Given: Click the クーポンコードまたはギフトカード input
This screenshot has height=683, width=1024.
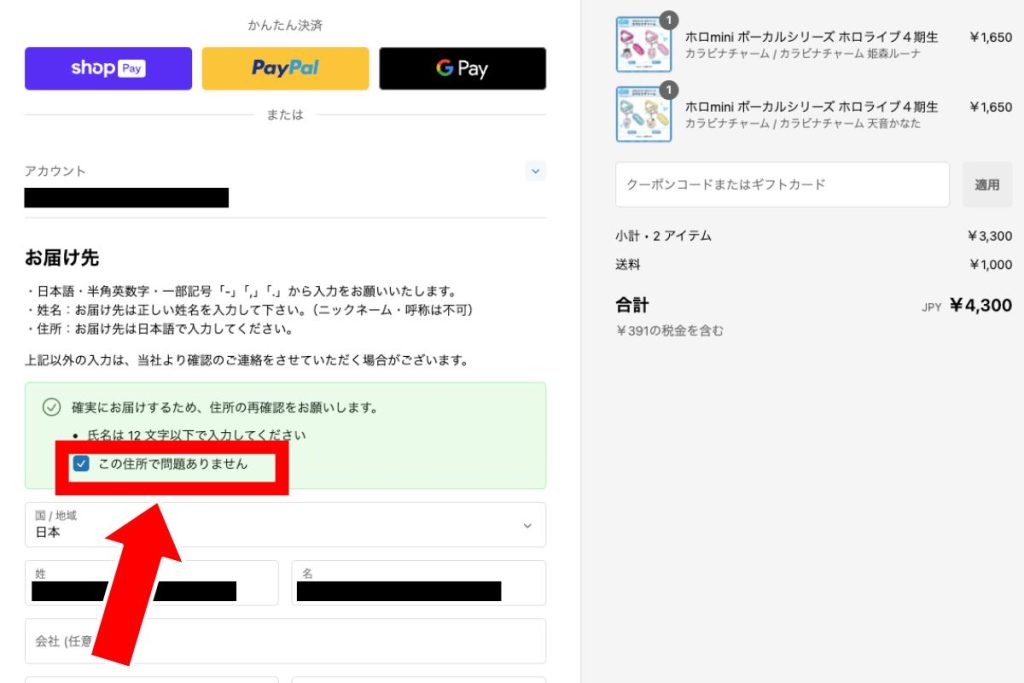Looking at the screenshot, I should [782, 185].
